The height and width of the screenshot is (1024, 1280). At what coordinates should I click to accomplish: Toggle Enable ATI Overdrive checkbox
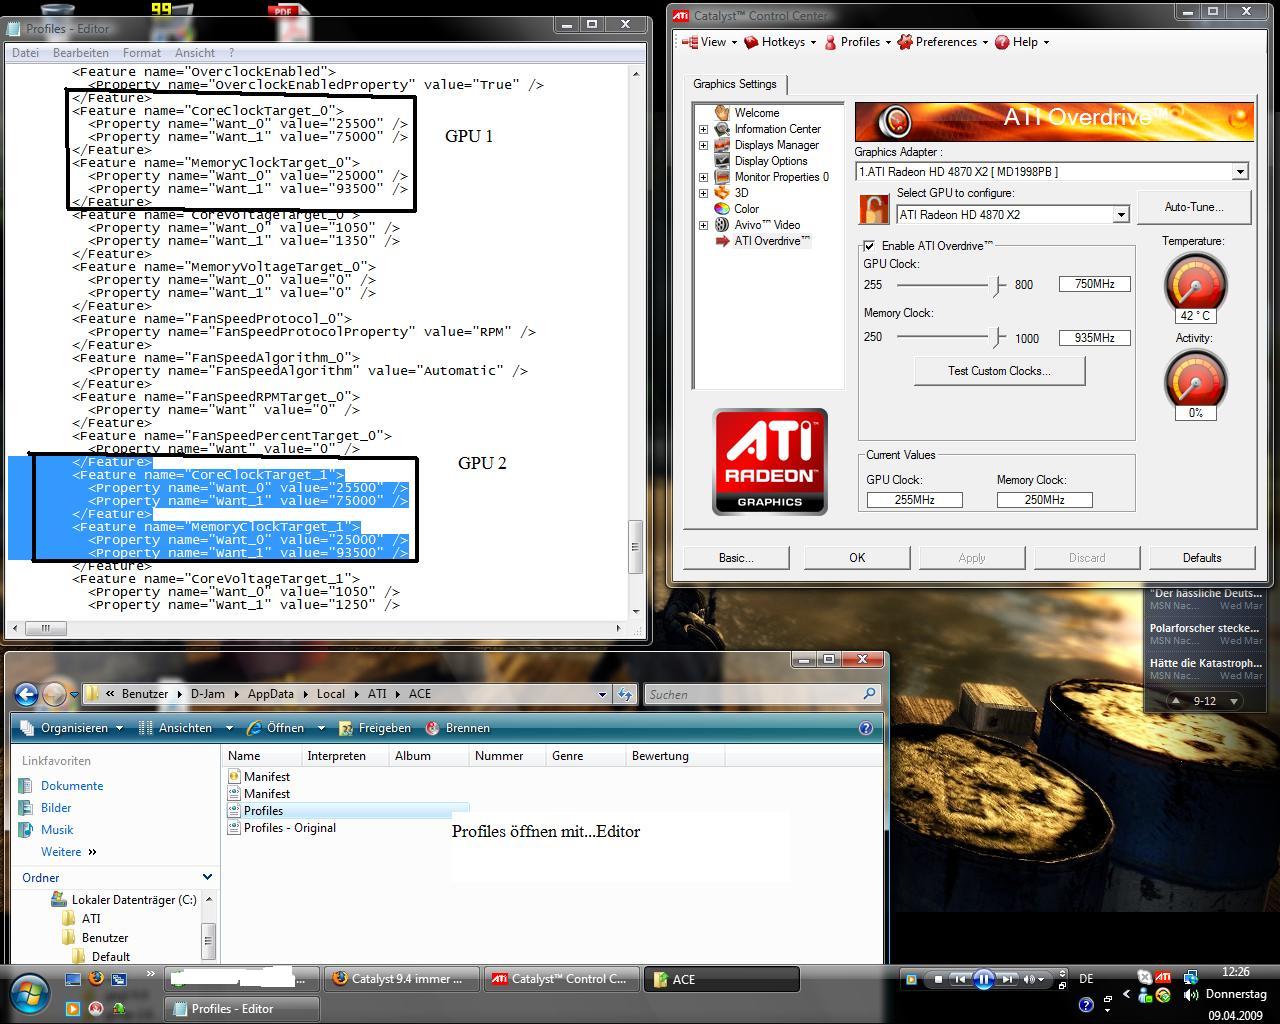click(869, 246)
